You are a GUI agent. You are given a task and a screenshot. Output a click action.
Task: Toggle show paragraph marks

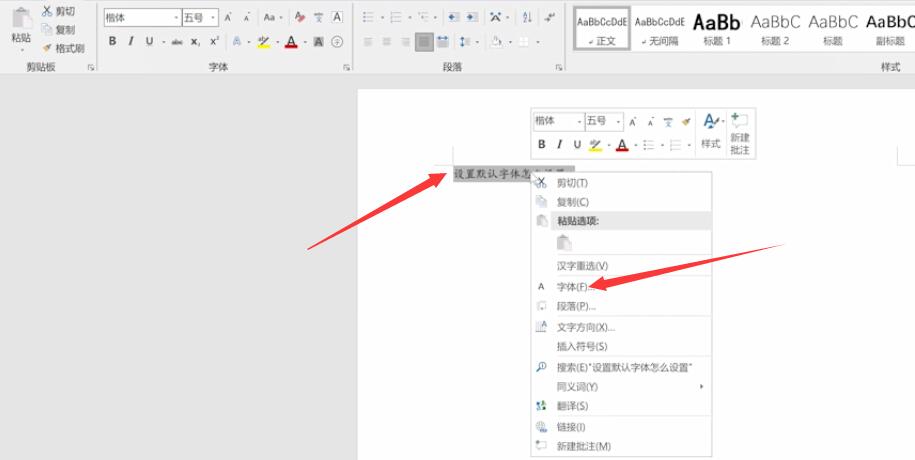click(549, 18)
